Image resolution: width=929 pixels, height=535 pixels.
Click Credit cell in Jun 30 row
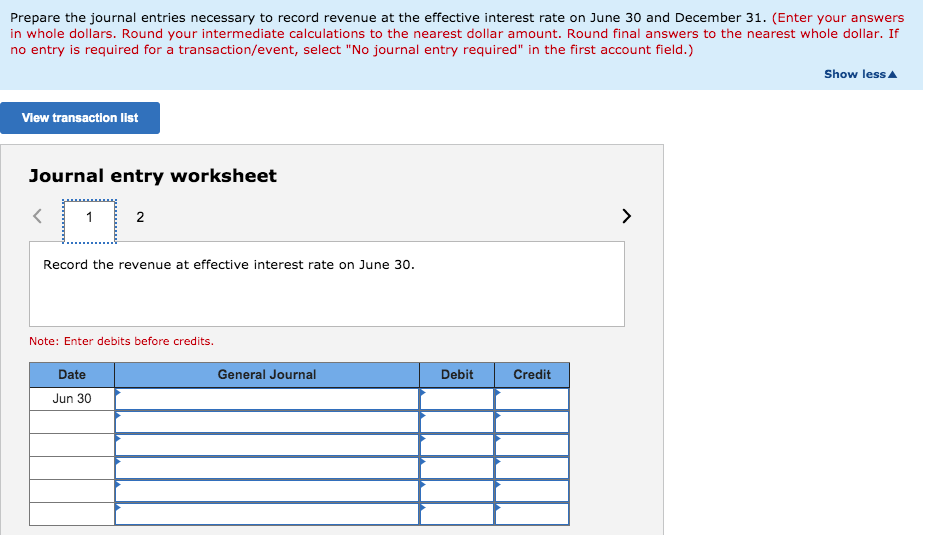coord(532,399)
